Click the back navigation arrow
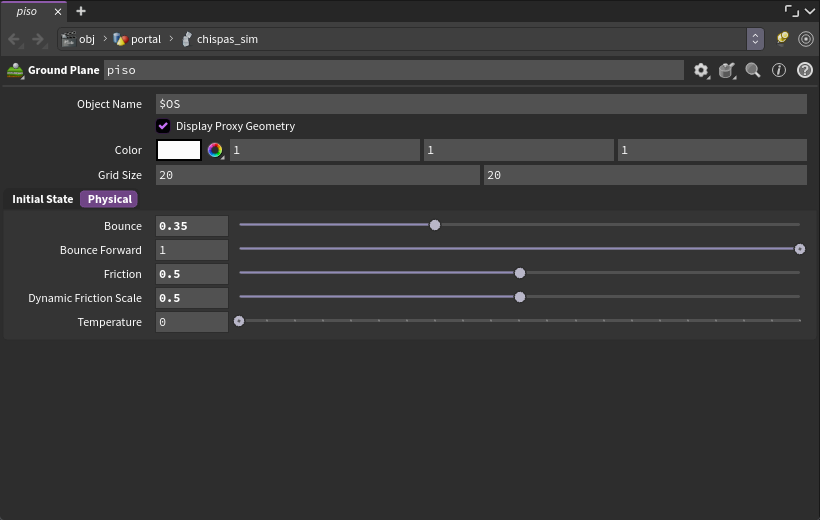The width and height of the screenshot is (820, 520). 14,39
